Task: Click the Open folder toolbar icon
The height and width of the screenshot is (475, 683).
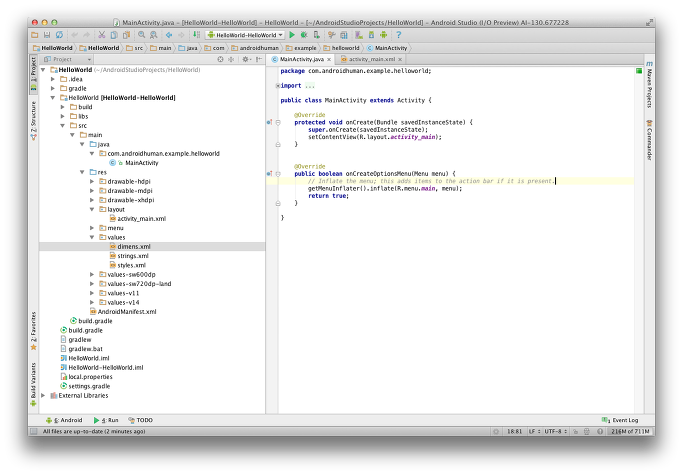Action: [34, 35]
